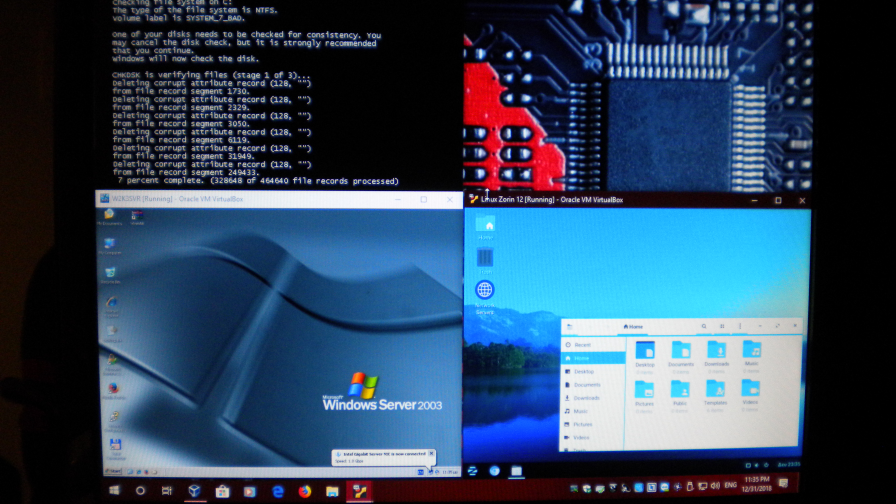
Task: Click the Home path button in Files header
Action: coord(633,327)
